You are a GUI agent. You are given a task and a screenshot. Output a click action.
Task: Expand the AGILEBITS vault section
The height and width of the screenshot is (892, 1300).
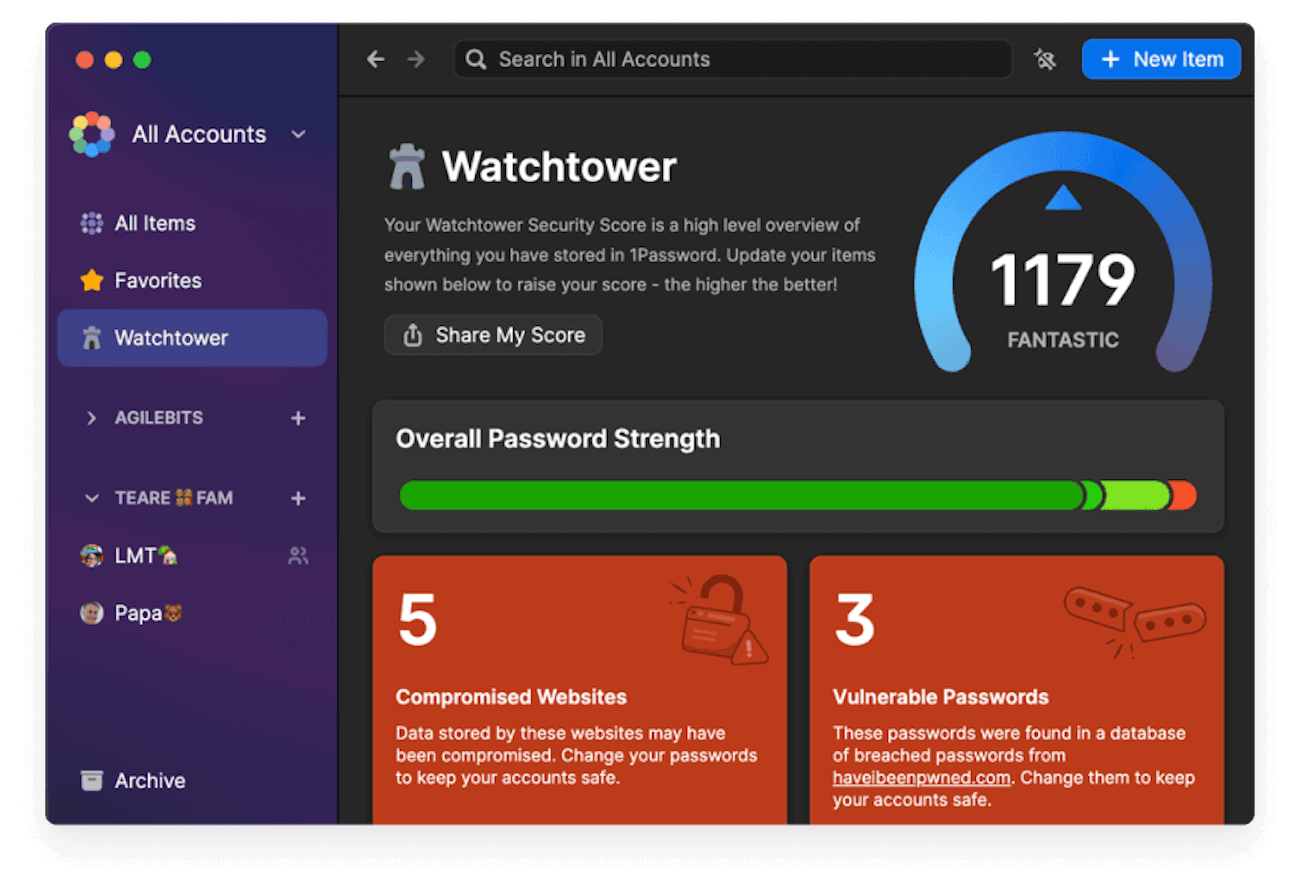tap(92, 418)
